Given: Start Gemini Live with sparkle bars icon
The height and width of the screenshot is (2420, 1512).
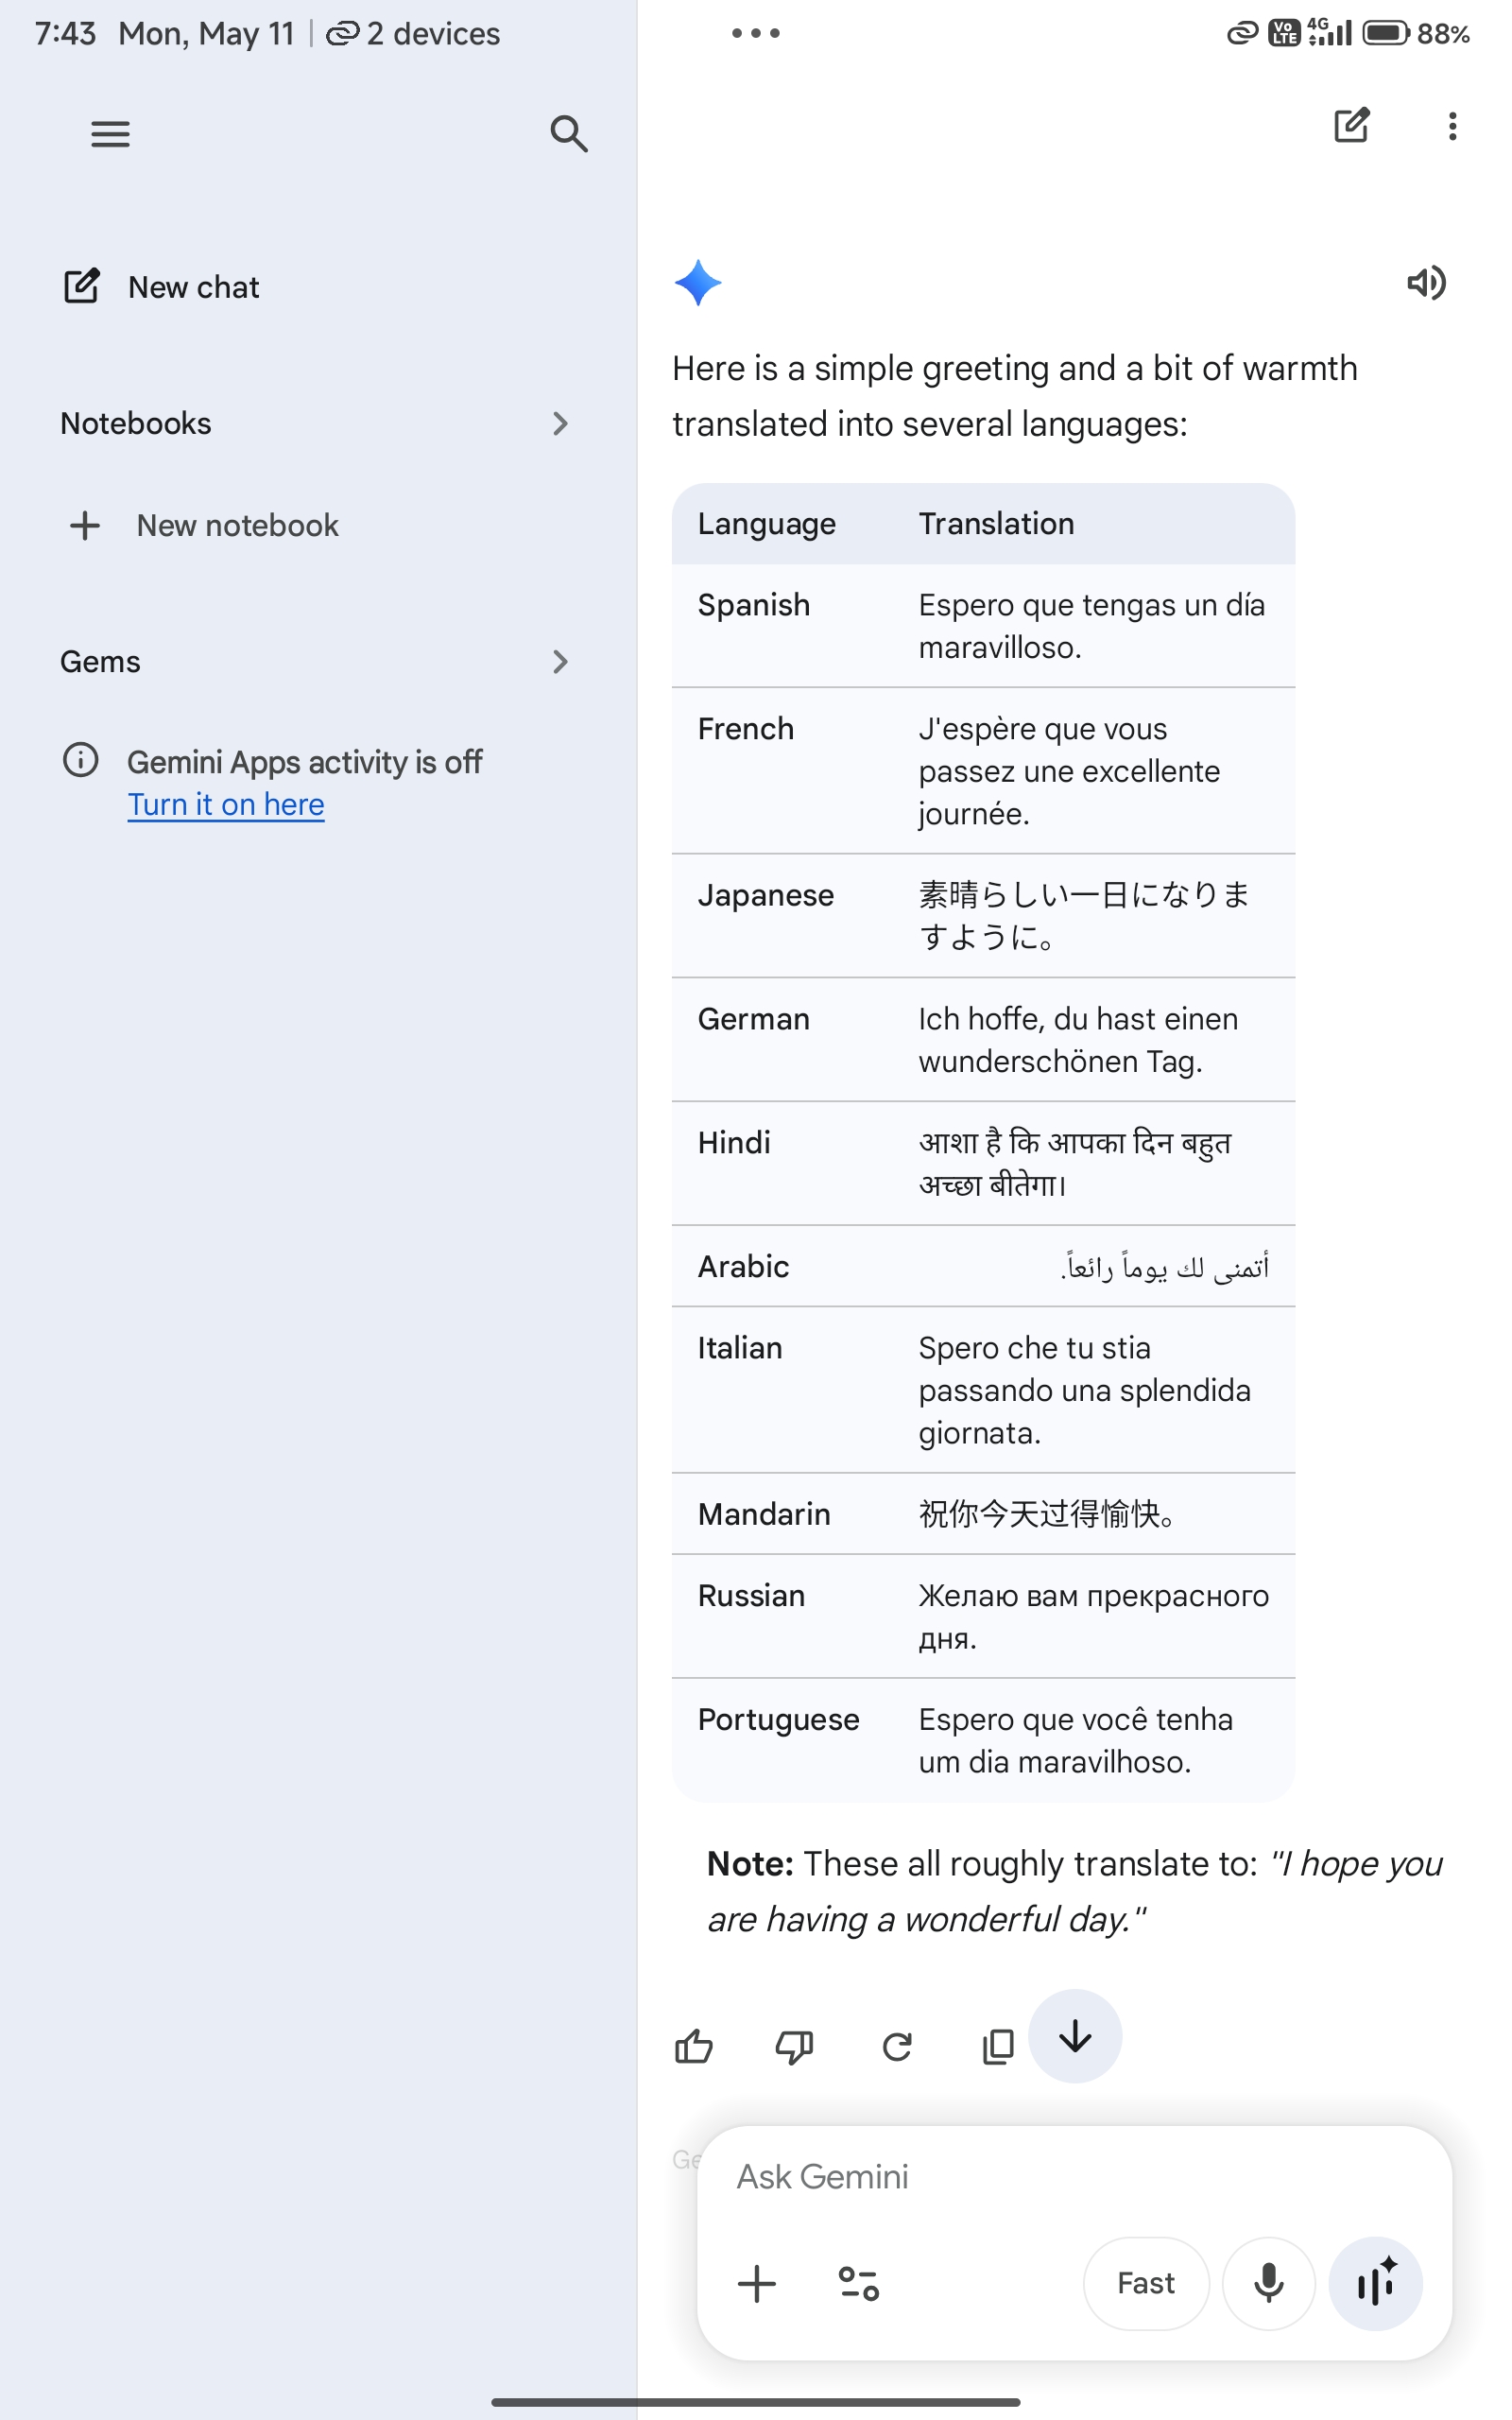Looking at the screenshot, I should [1376, 2283].
